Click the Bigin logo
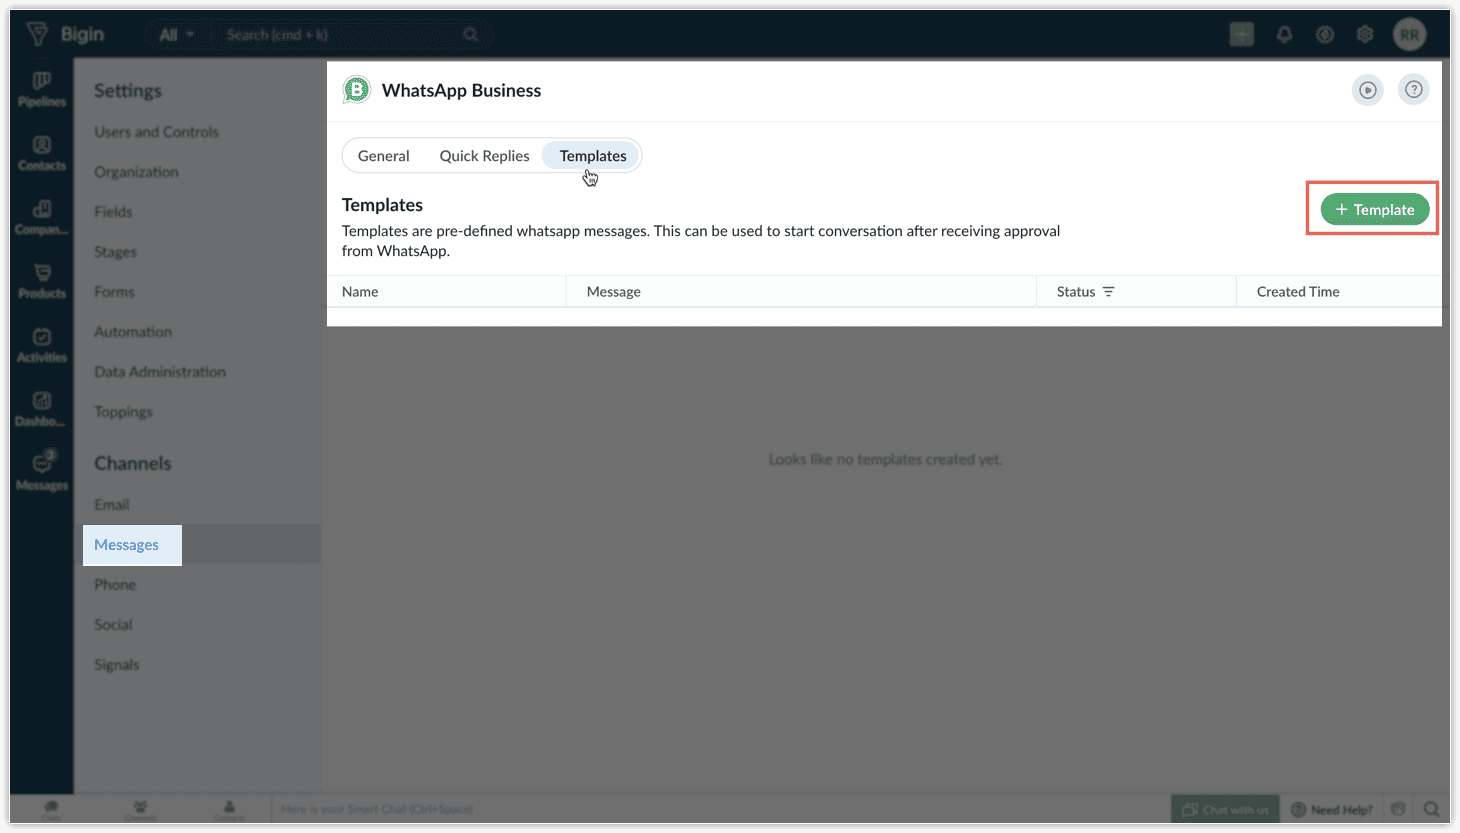Viewport: 1460px width, 833px height. coord(65,34)
